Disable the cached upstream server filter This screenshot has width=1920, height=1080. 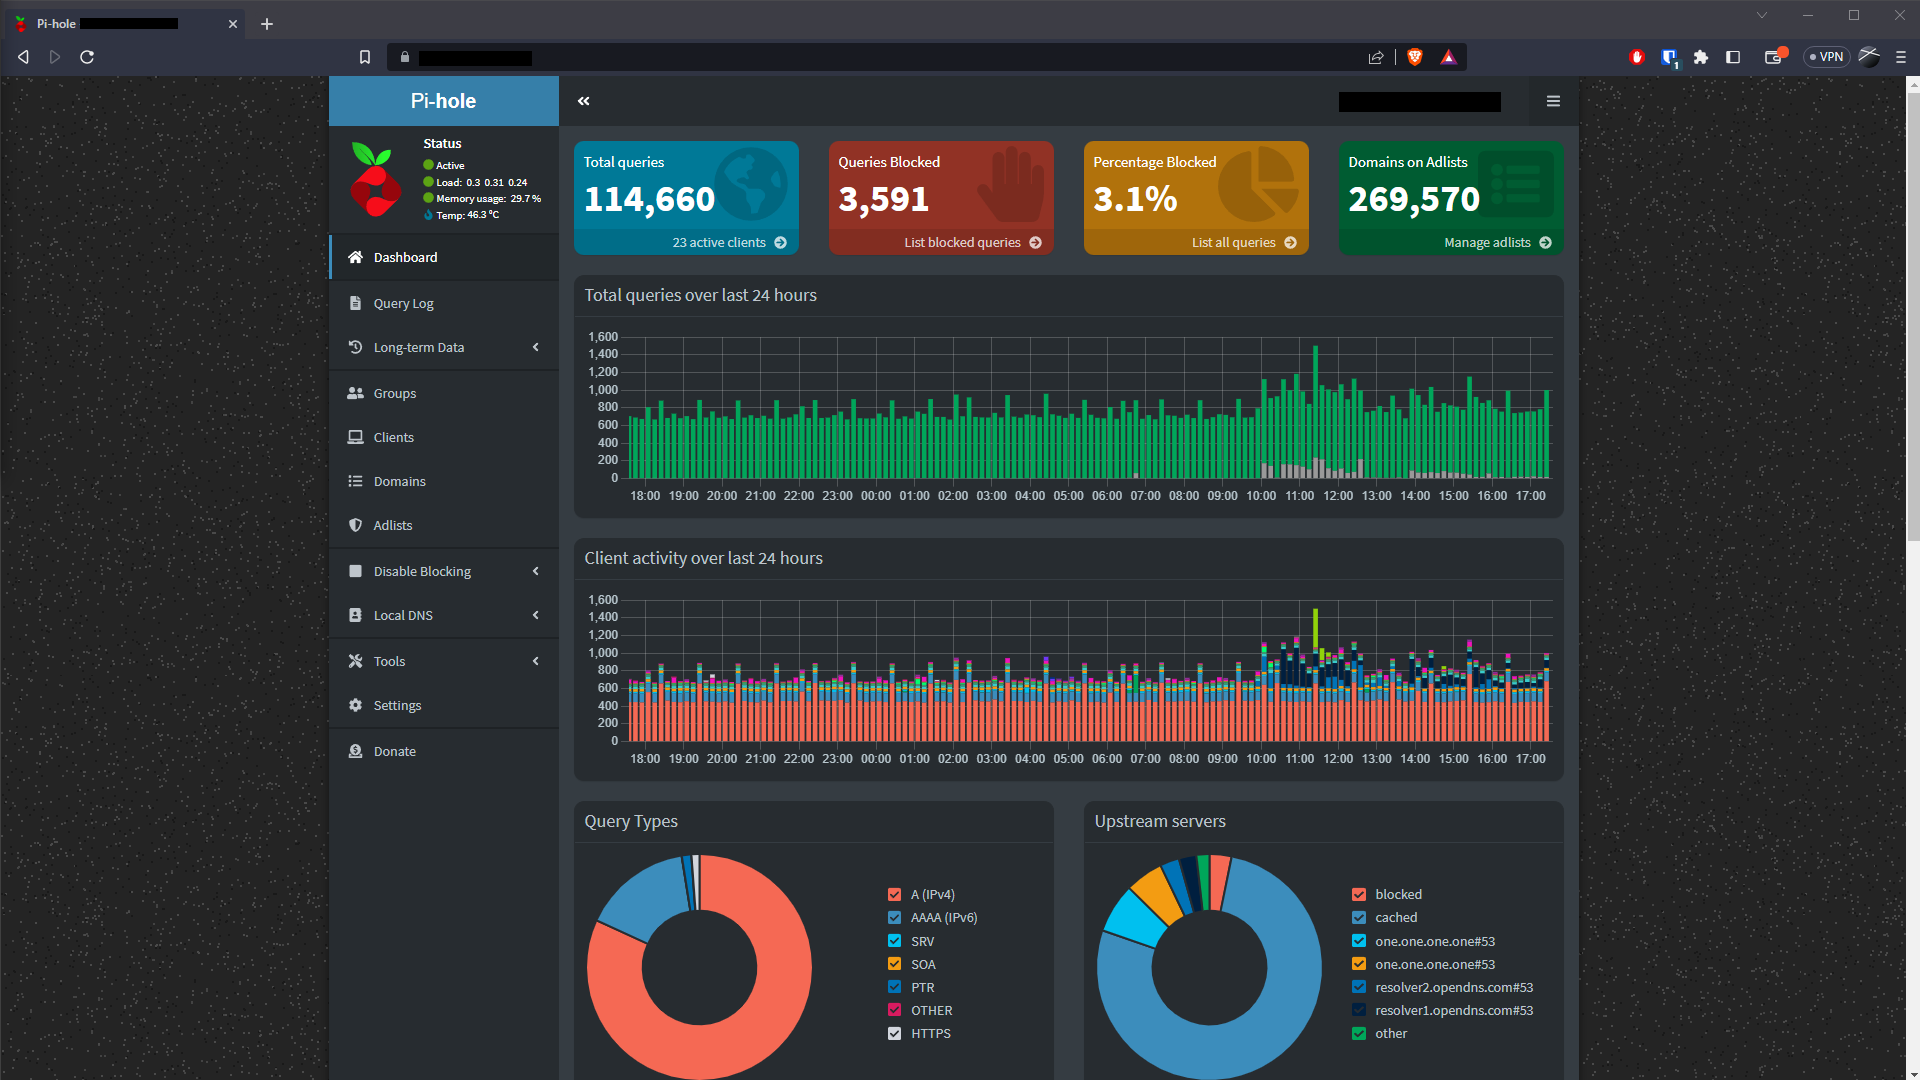pos(1359,917)
